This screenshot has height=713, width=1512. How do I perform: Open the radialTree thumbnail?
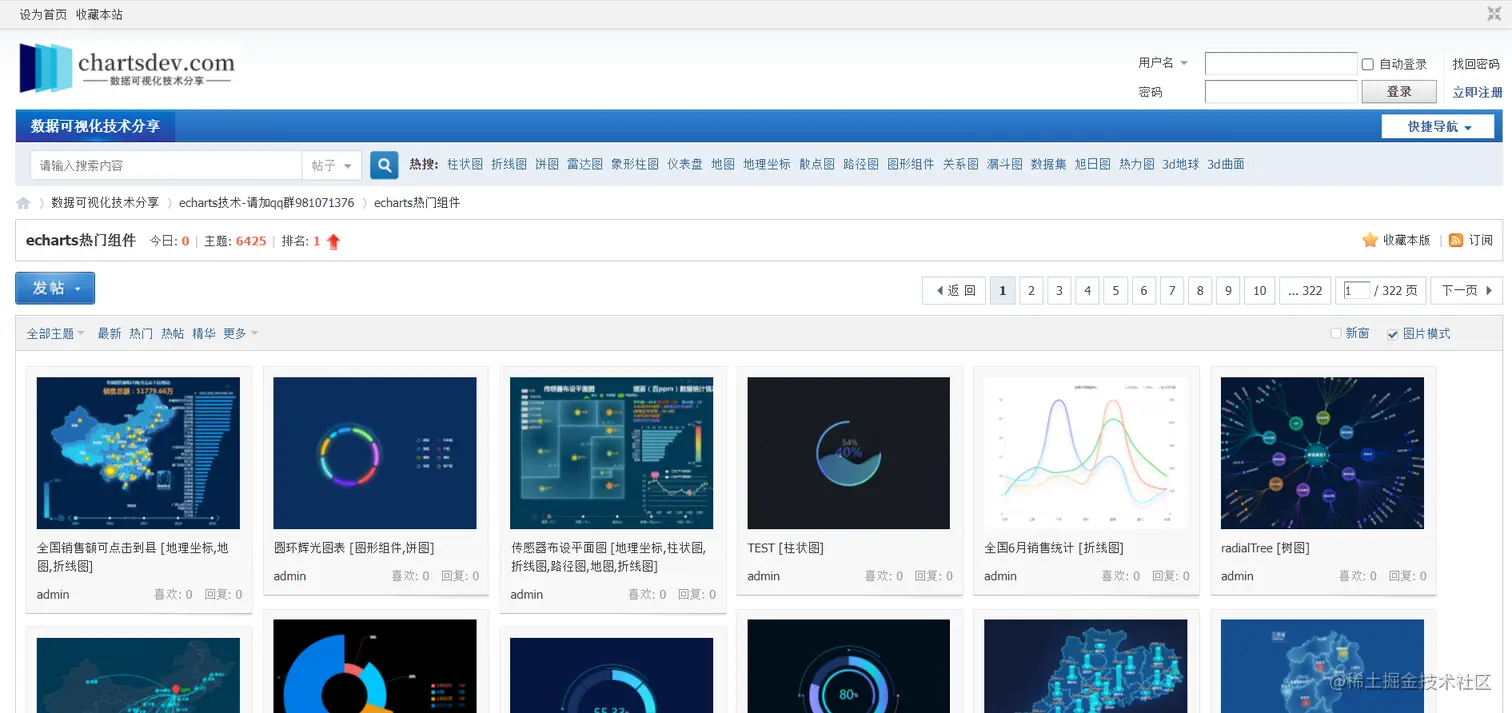tap(1322, 453)
